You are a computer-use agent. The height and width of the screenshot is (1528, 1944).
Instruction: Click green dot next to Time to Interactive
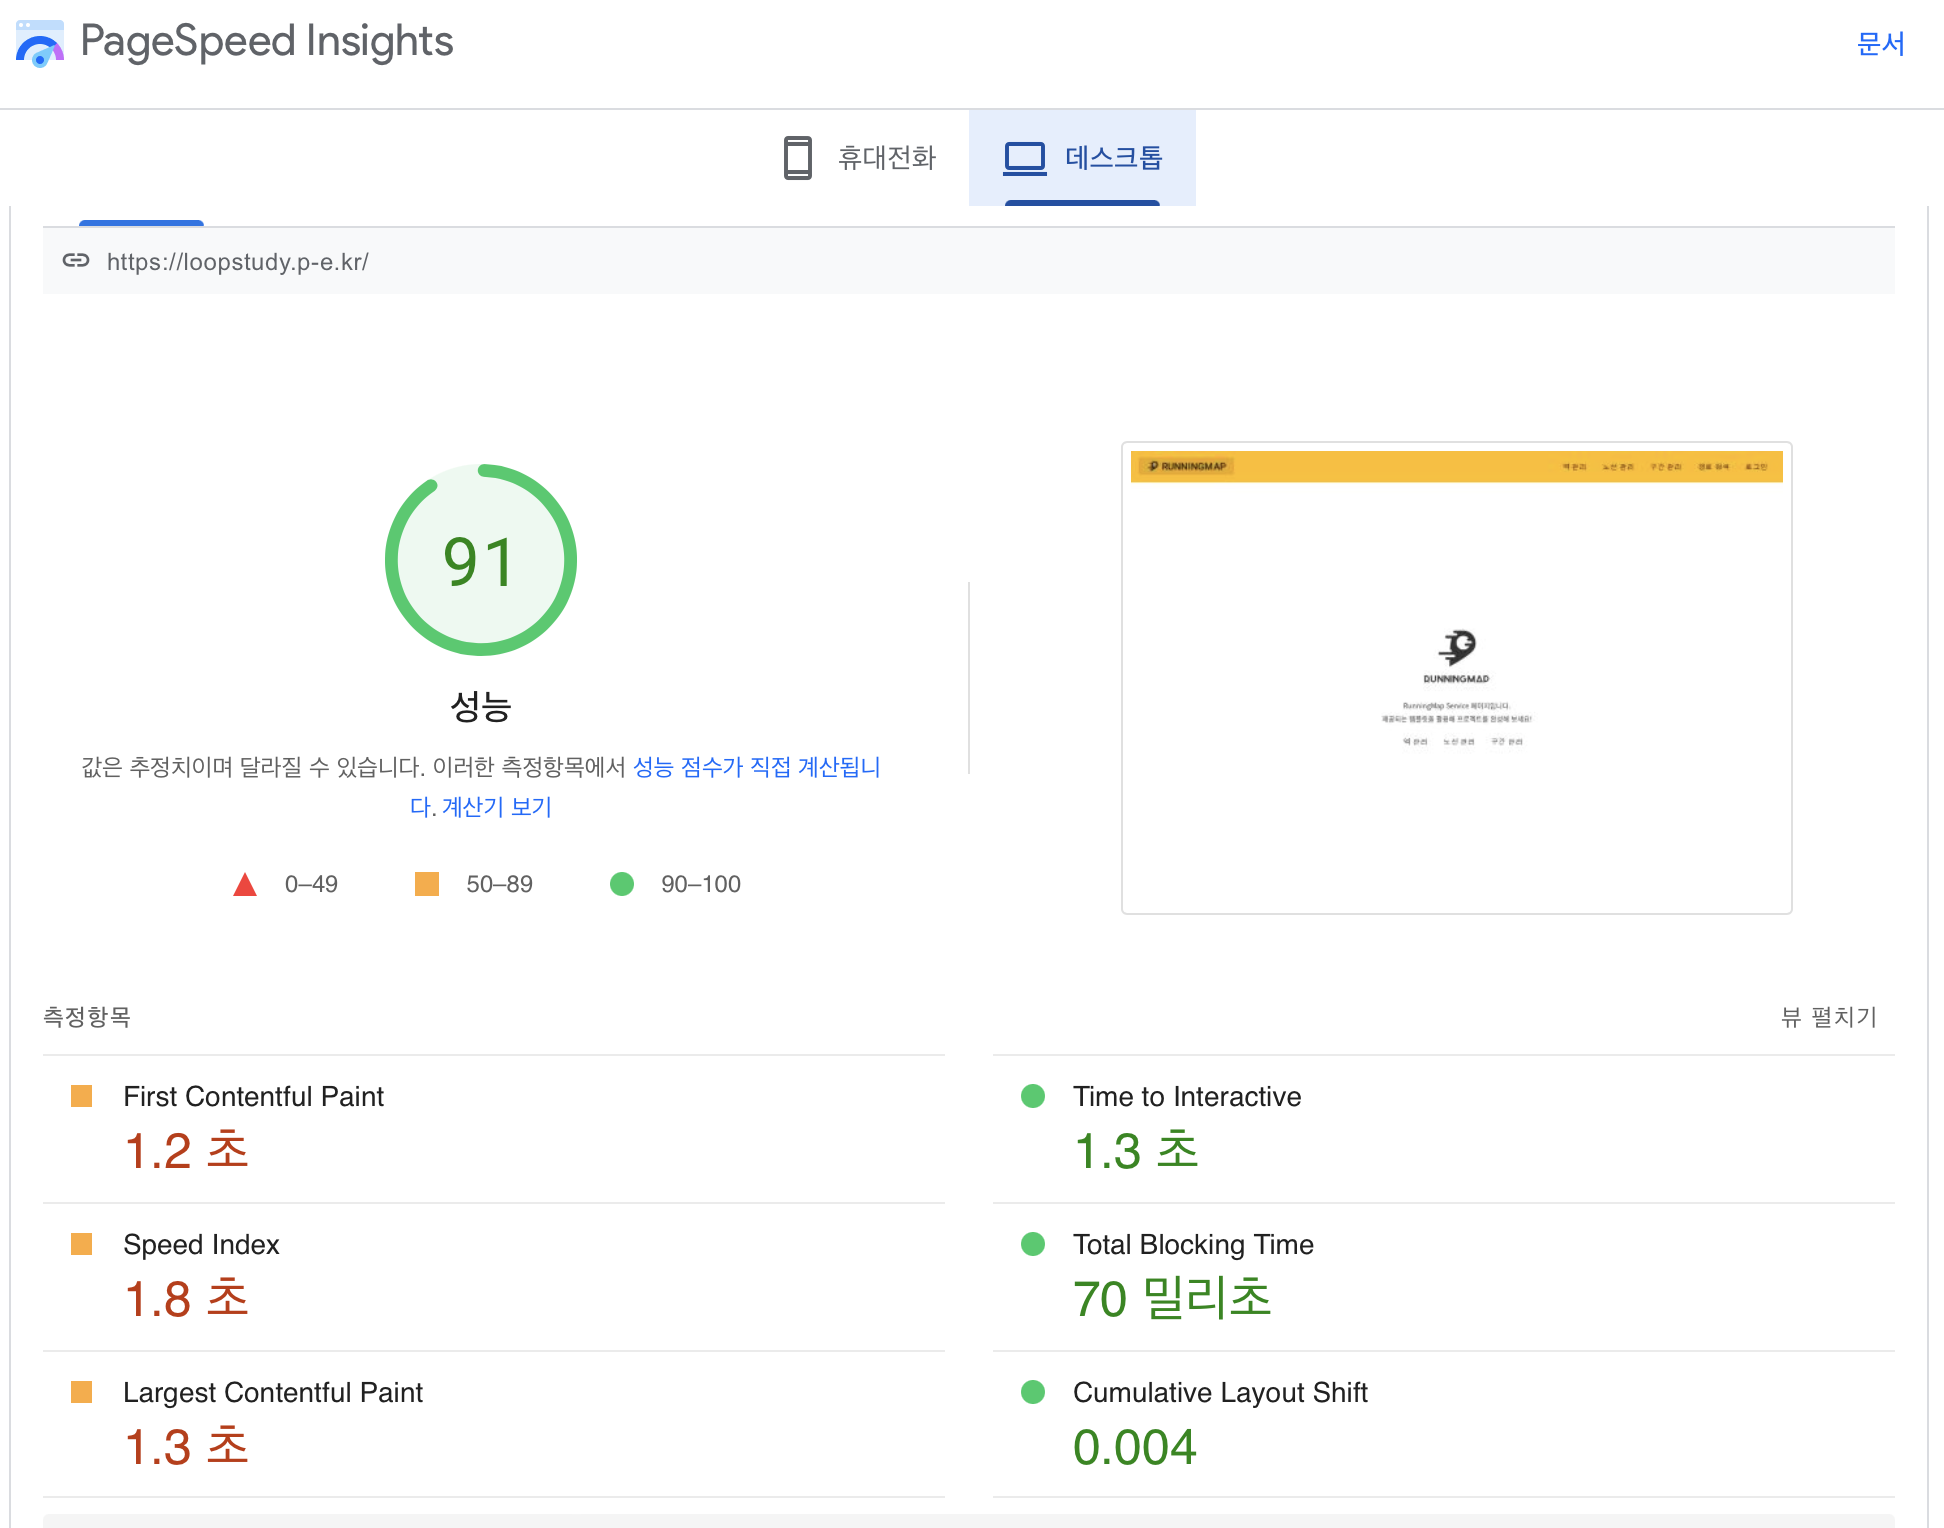pyautogui.click(x=1033, y=1096)
